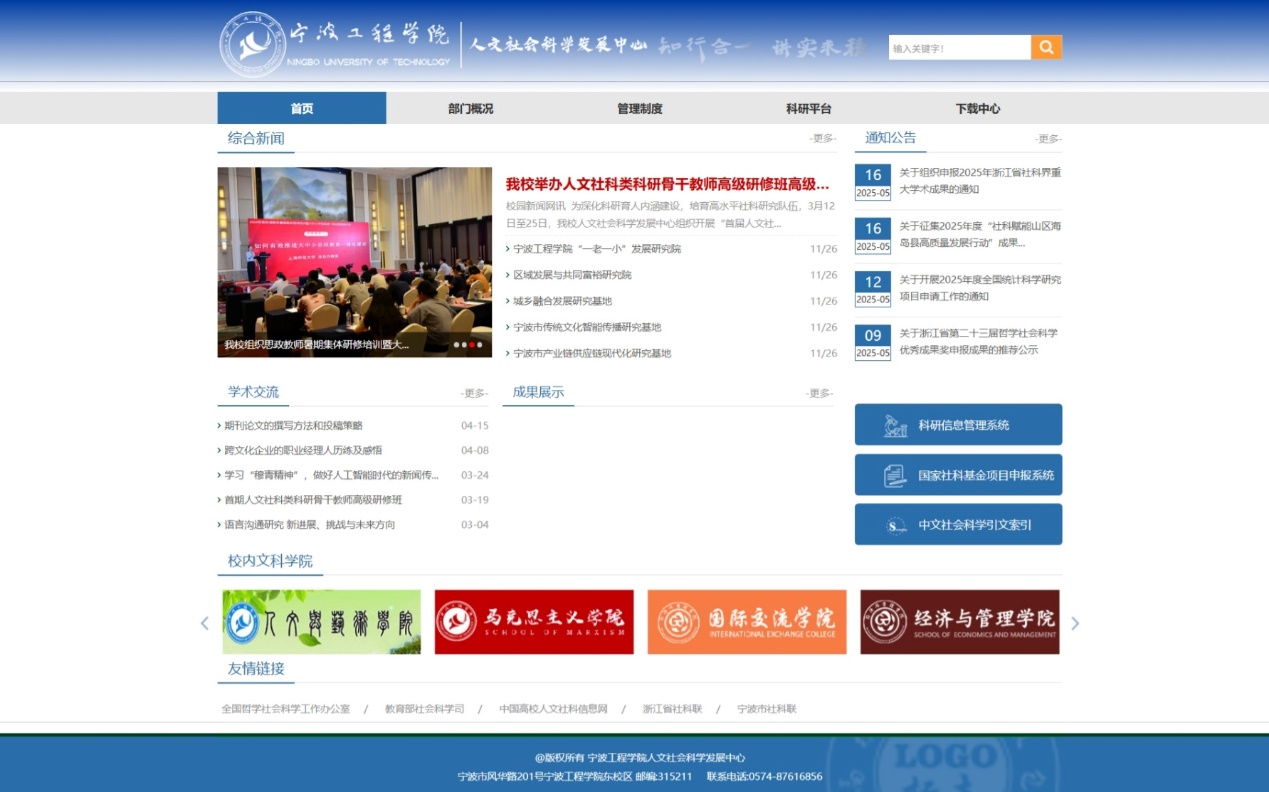Open the 国际交流学院 banner
The image size is (1269, 792).
[x=746, y=622]
